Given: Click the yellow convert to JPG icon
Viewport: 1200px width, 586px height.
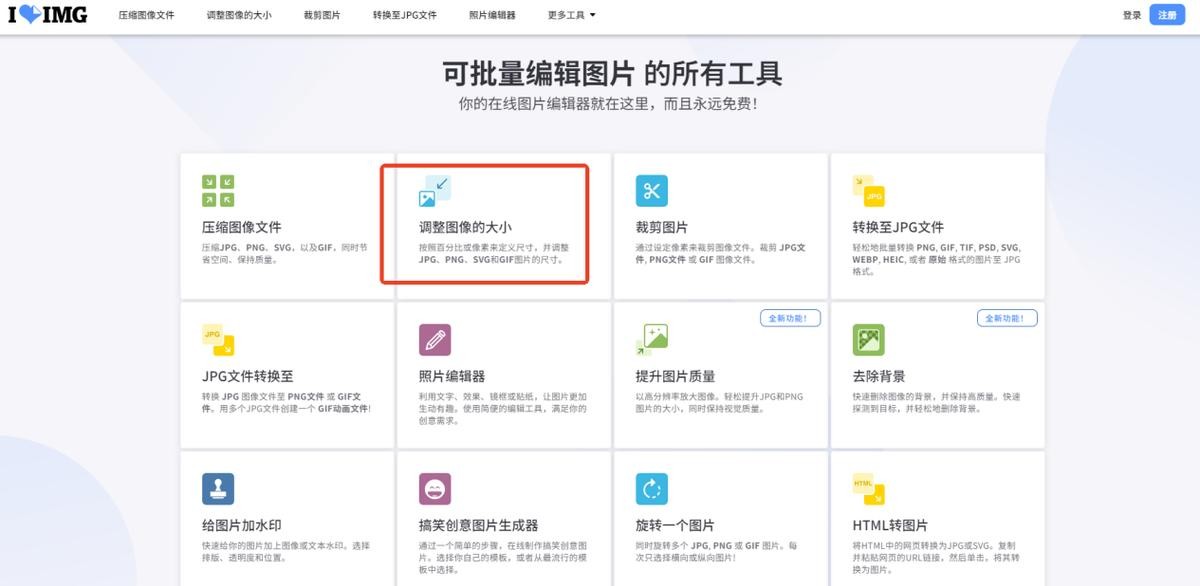Looking at the screenshot, I should pyautogui.click(x=868, y=190).
